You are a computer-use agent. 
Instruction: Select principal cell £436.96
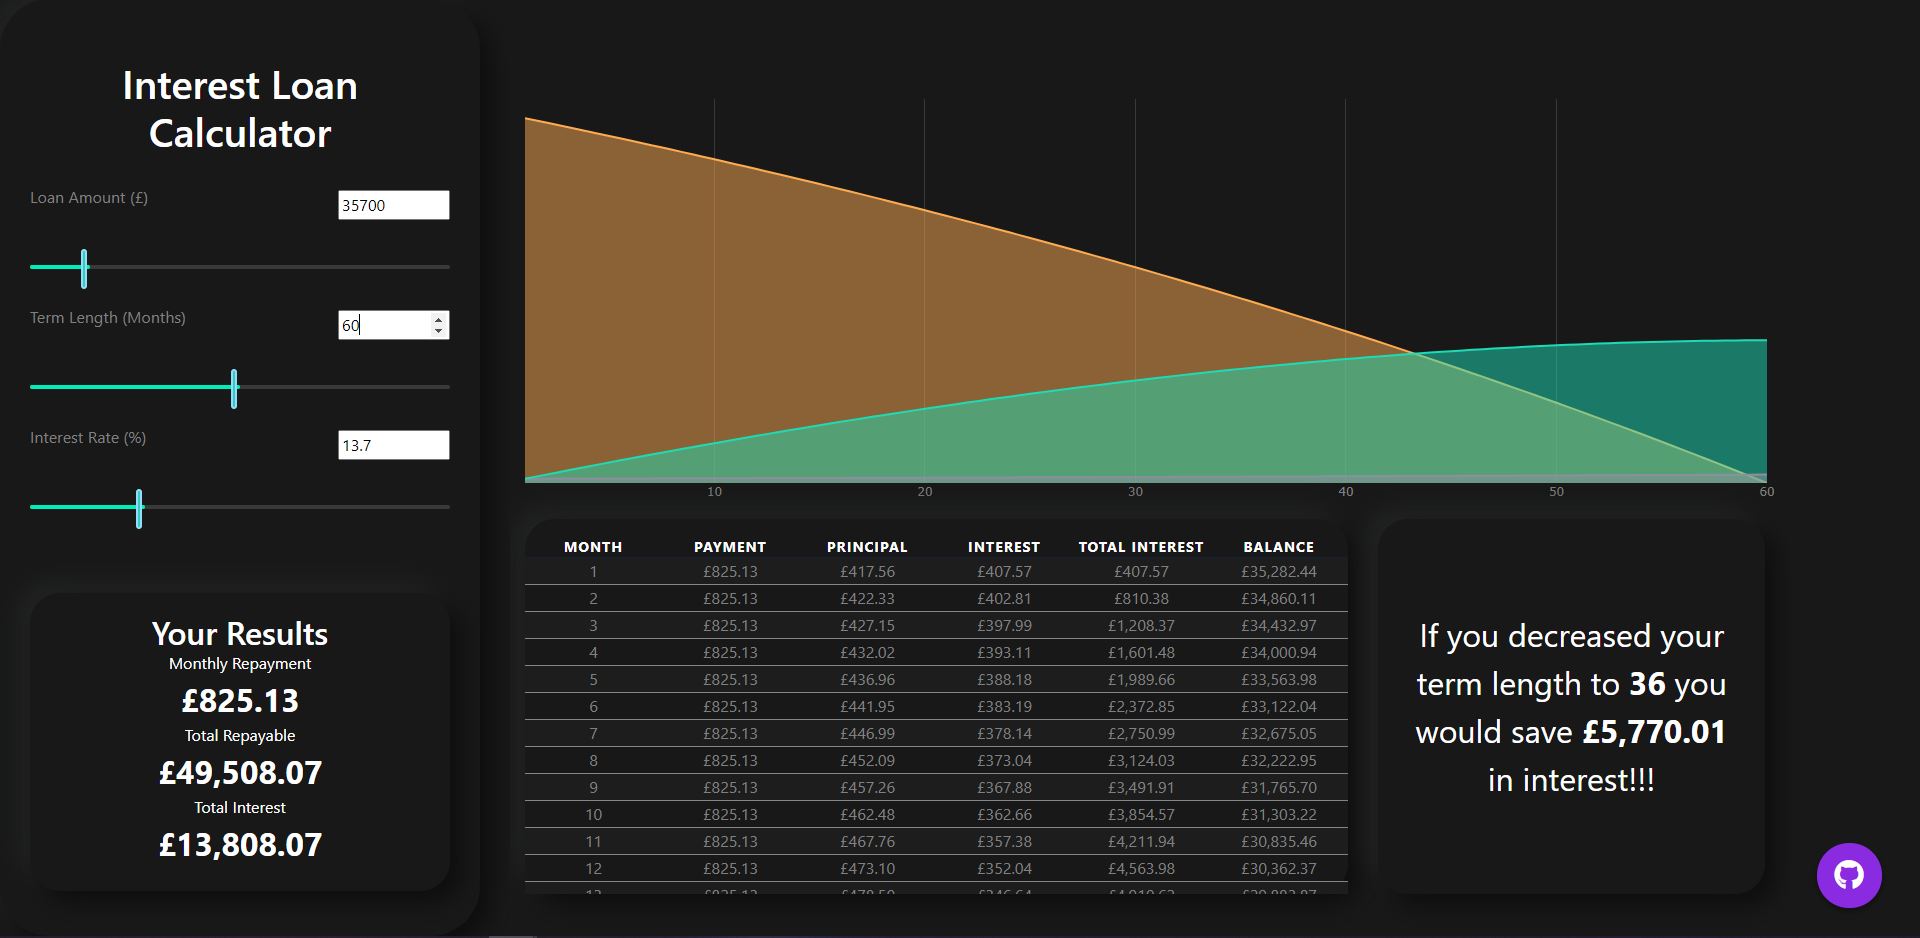pyautogui.click(x=867, y=680)
